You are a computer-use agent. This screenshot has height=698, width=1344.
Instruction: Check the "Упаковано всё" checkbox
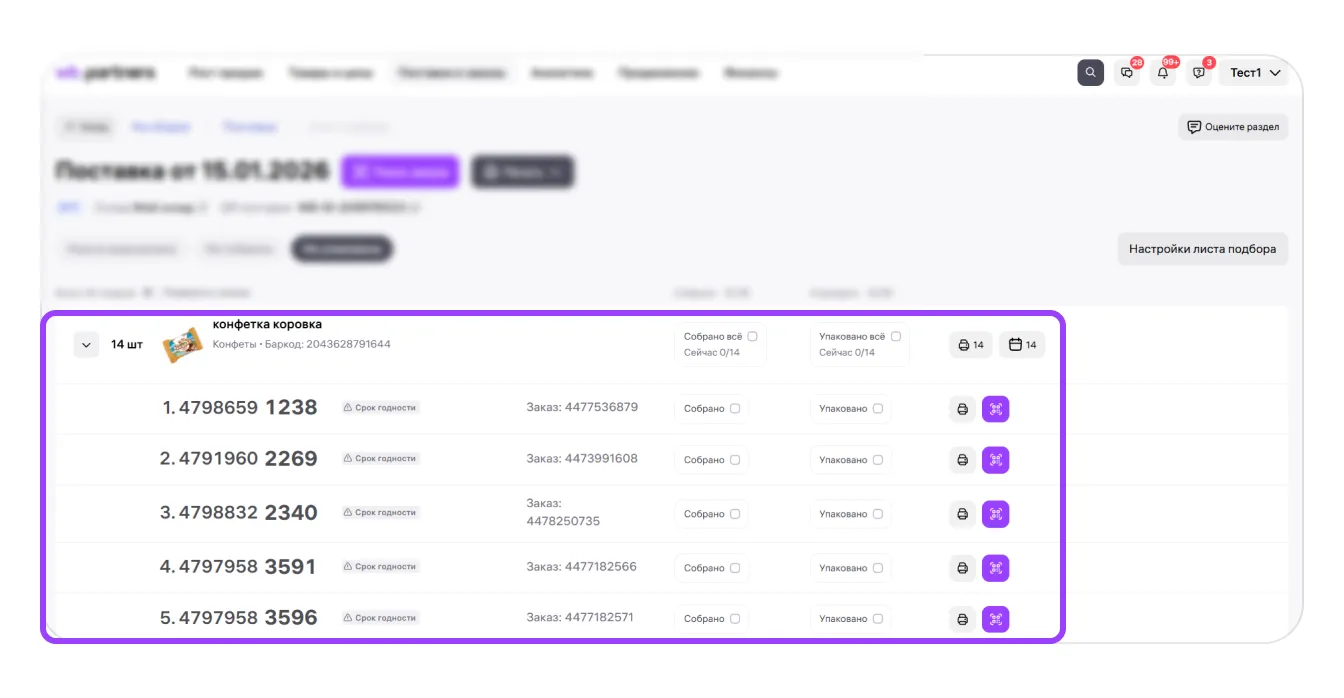(895, 337)
